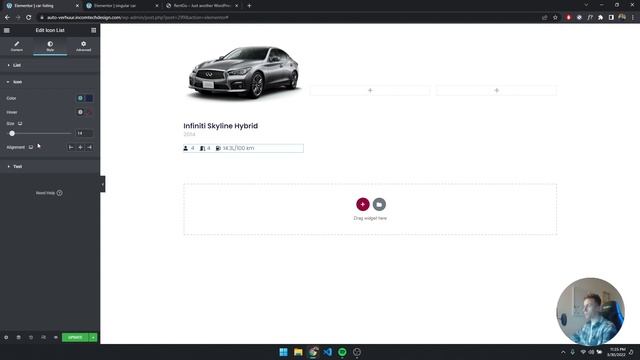Image resolution: width=640 pixels, height=360 pixels.
Task: Reload the current page
Action: [29, 18]
